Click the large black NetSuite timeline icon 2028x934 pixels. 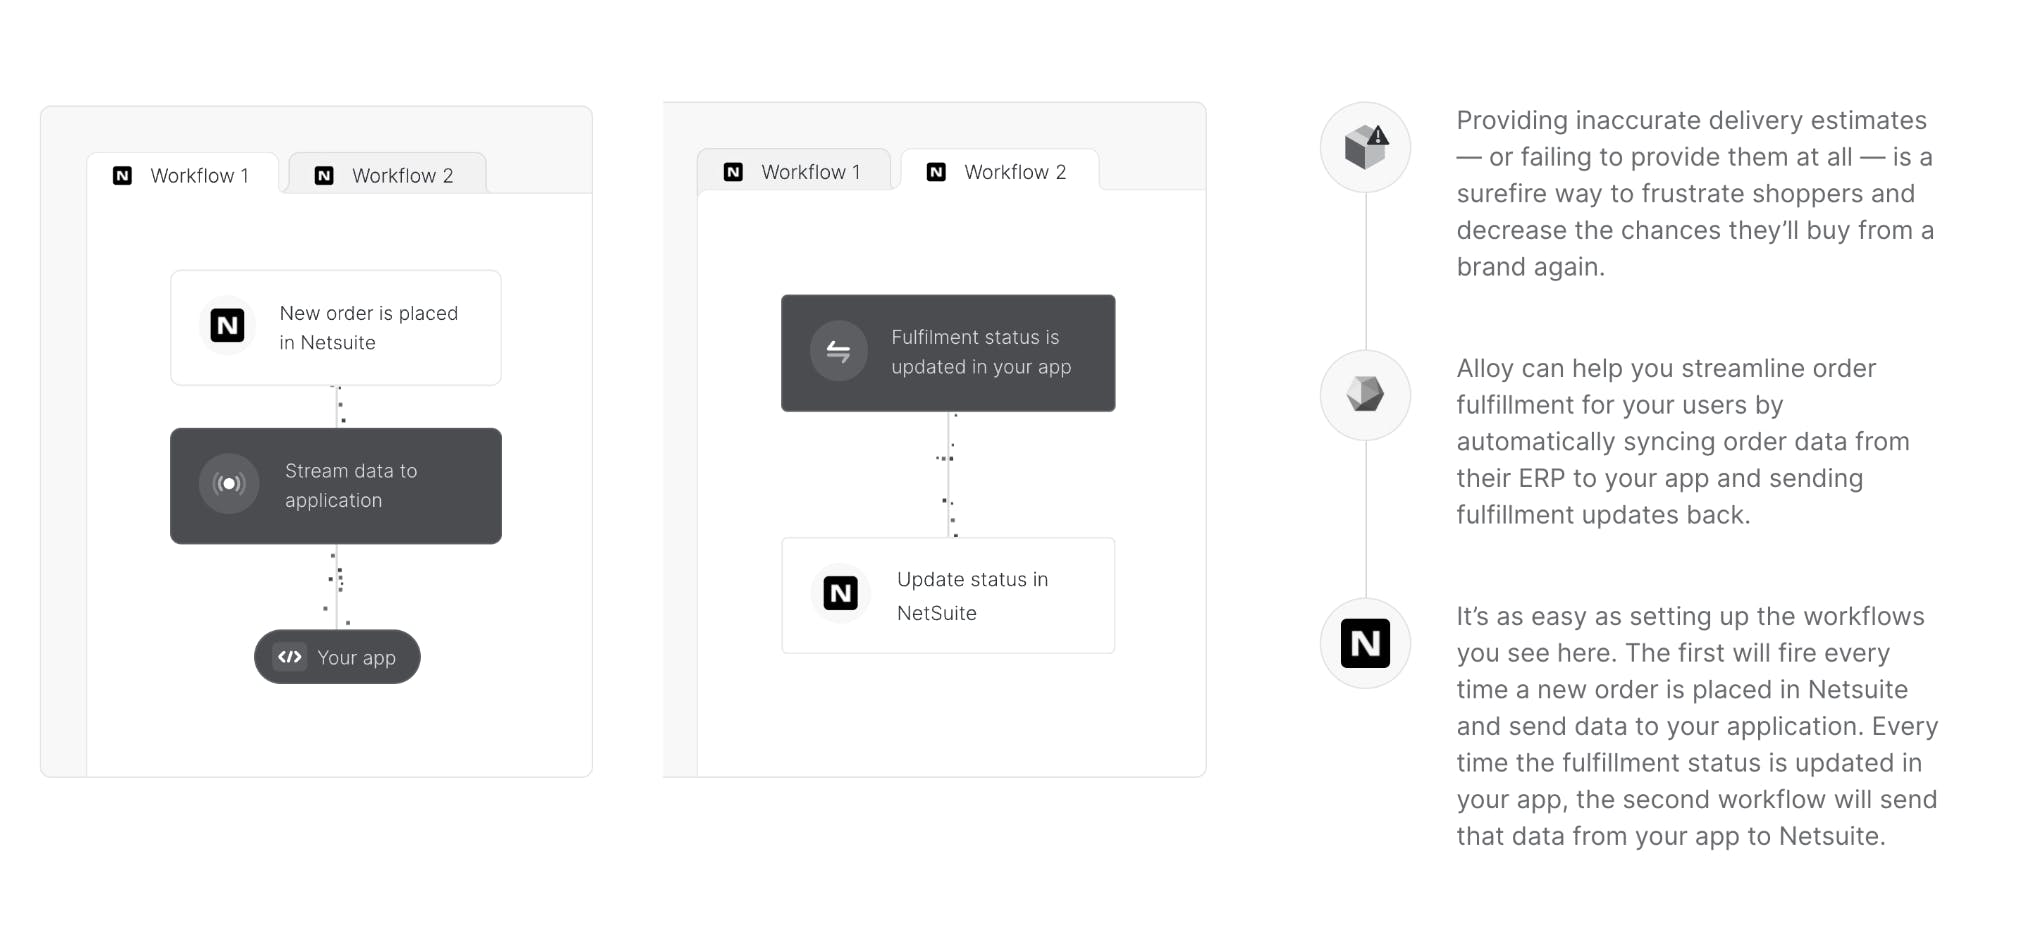click(1365, 643)
